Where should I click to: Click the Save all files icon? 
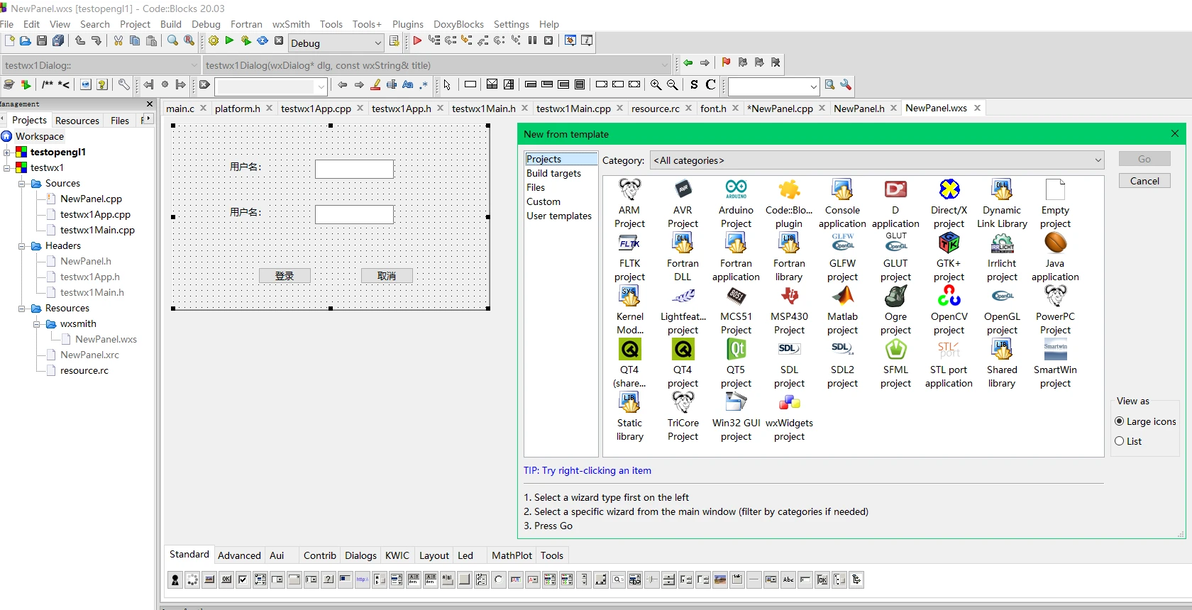[58, 41]
